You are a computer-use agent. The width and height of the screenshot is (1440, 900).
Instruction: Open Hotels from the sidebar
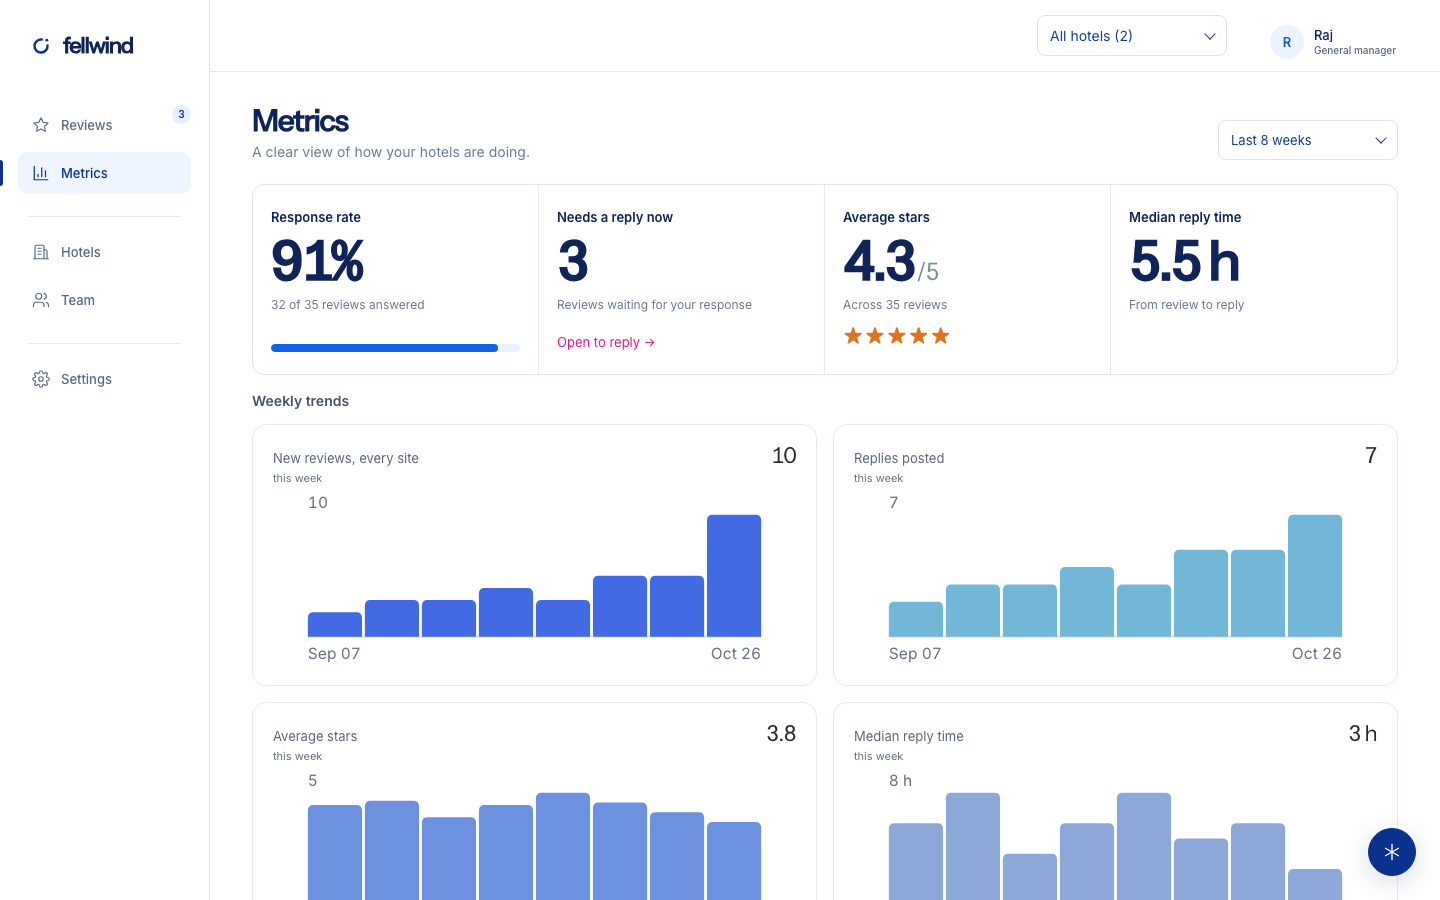[104, 252]
